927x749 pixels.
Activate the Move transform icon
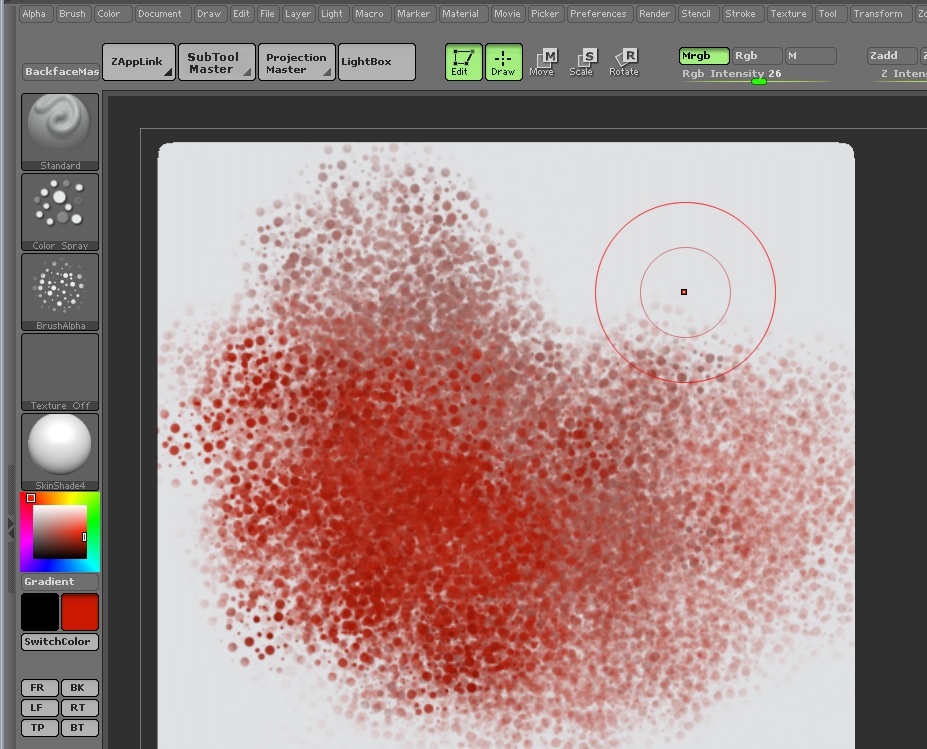(x=542, y=62)
